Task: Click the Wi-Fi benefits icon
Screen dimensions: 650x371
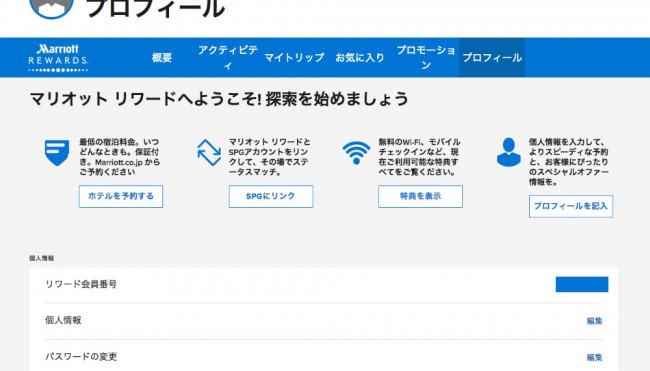Action: (x=356, y=153)
